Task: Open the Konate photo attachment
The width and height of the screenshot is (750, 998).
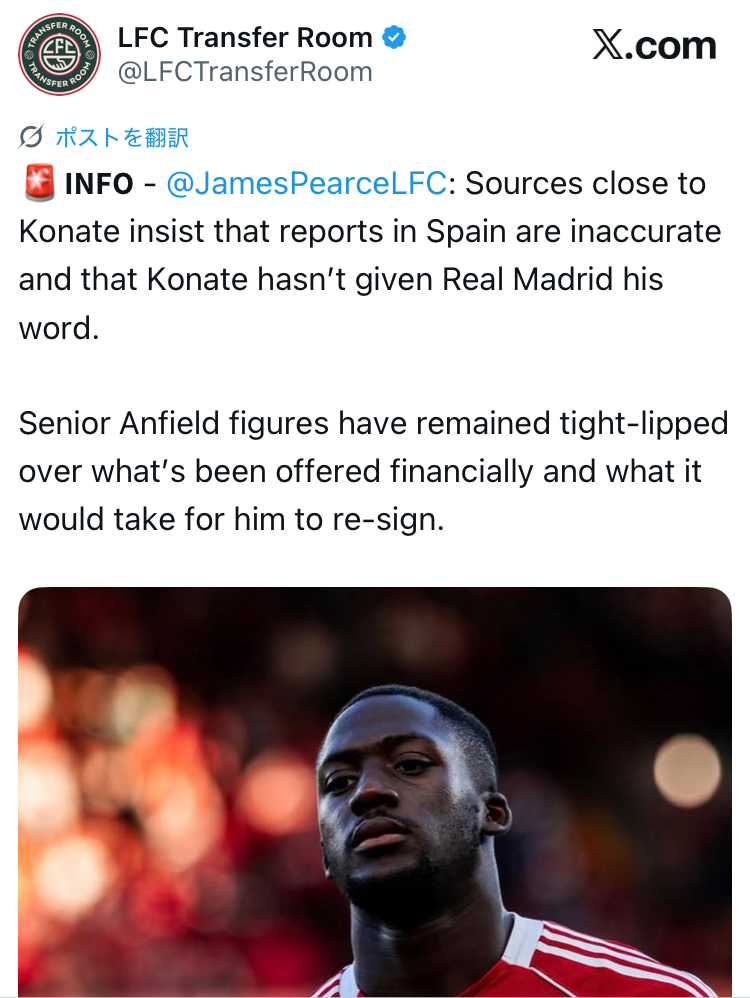Action: point(375,790)
